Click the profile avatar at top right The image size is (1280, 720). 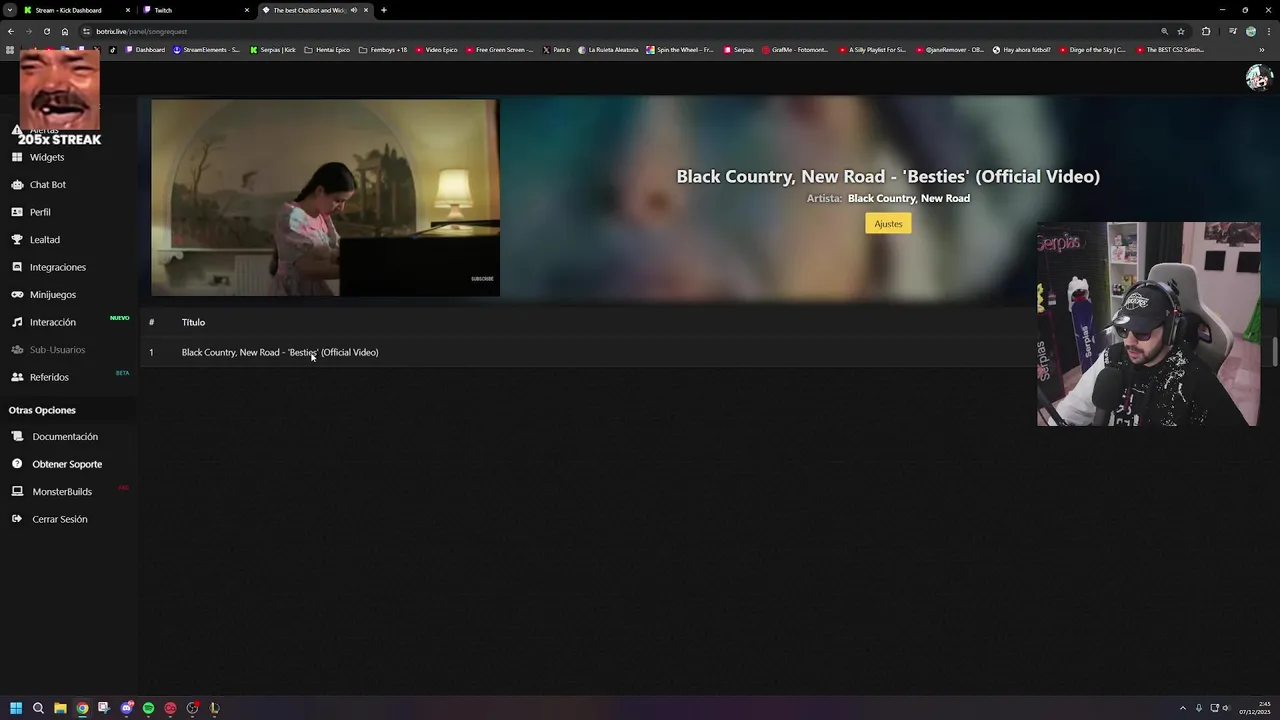[1259, 77]
